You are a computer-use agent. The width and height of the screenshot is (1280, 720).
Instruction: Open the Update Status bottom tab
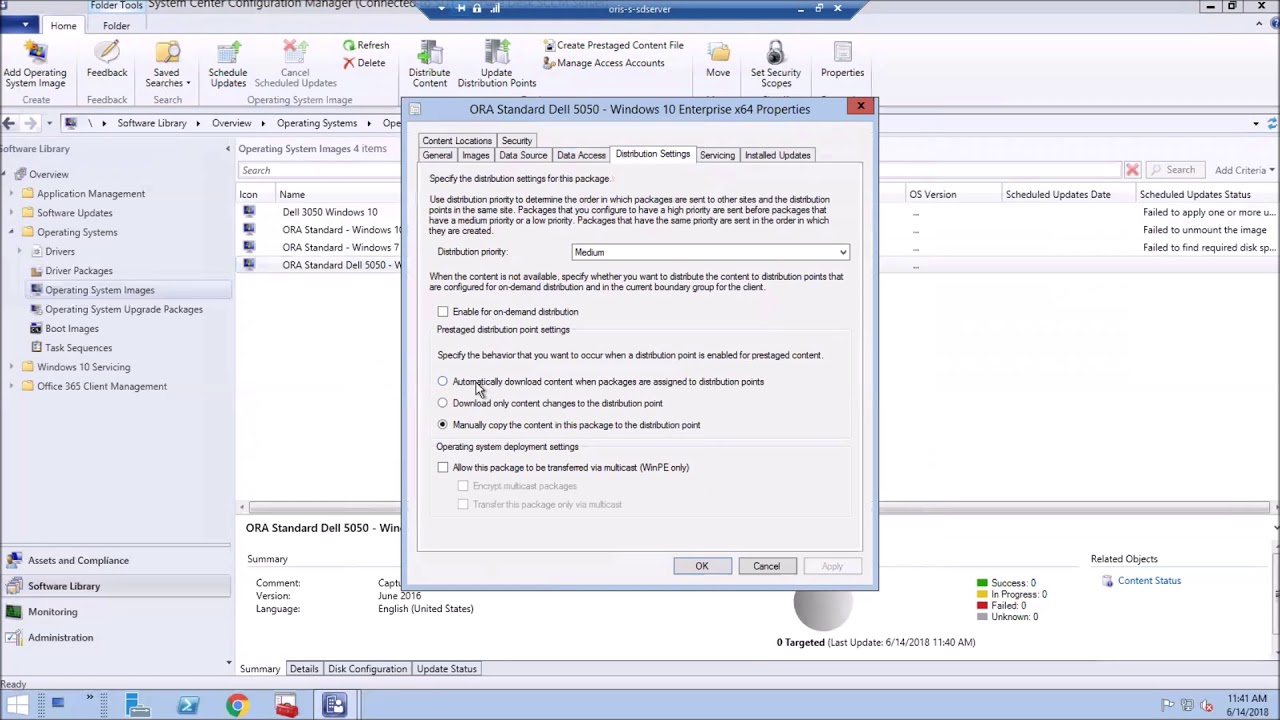pyautogui.click(x=447, y=669)
